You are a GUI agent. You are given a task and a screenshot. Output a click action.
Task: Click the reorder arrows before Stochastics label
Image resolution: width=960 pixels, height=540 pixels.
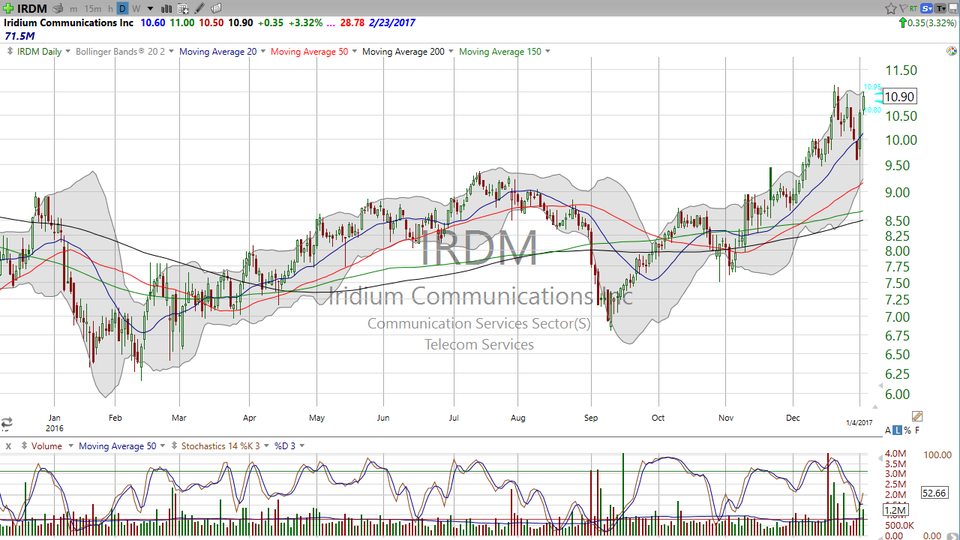click(x=174, y=446)
